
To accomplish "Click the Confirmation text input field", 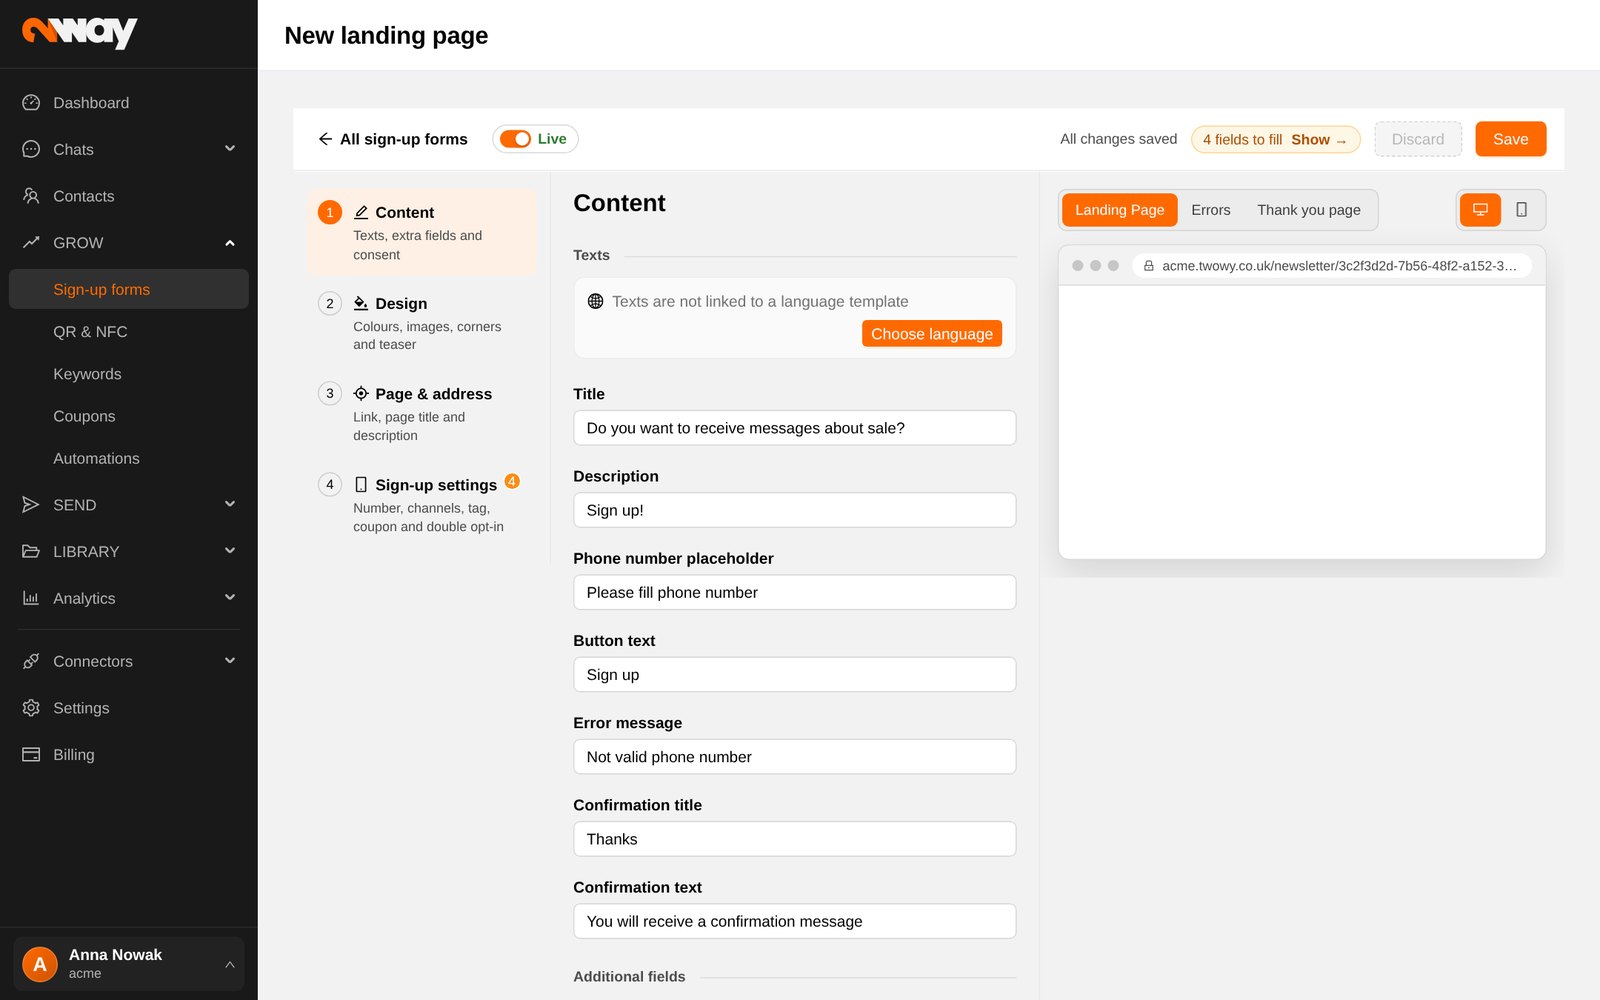I will [x=795, y=921].
